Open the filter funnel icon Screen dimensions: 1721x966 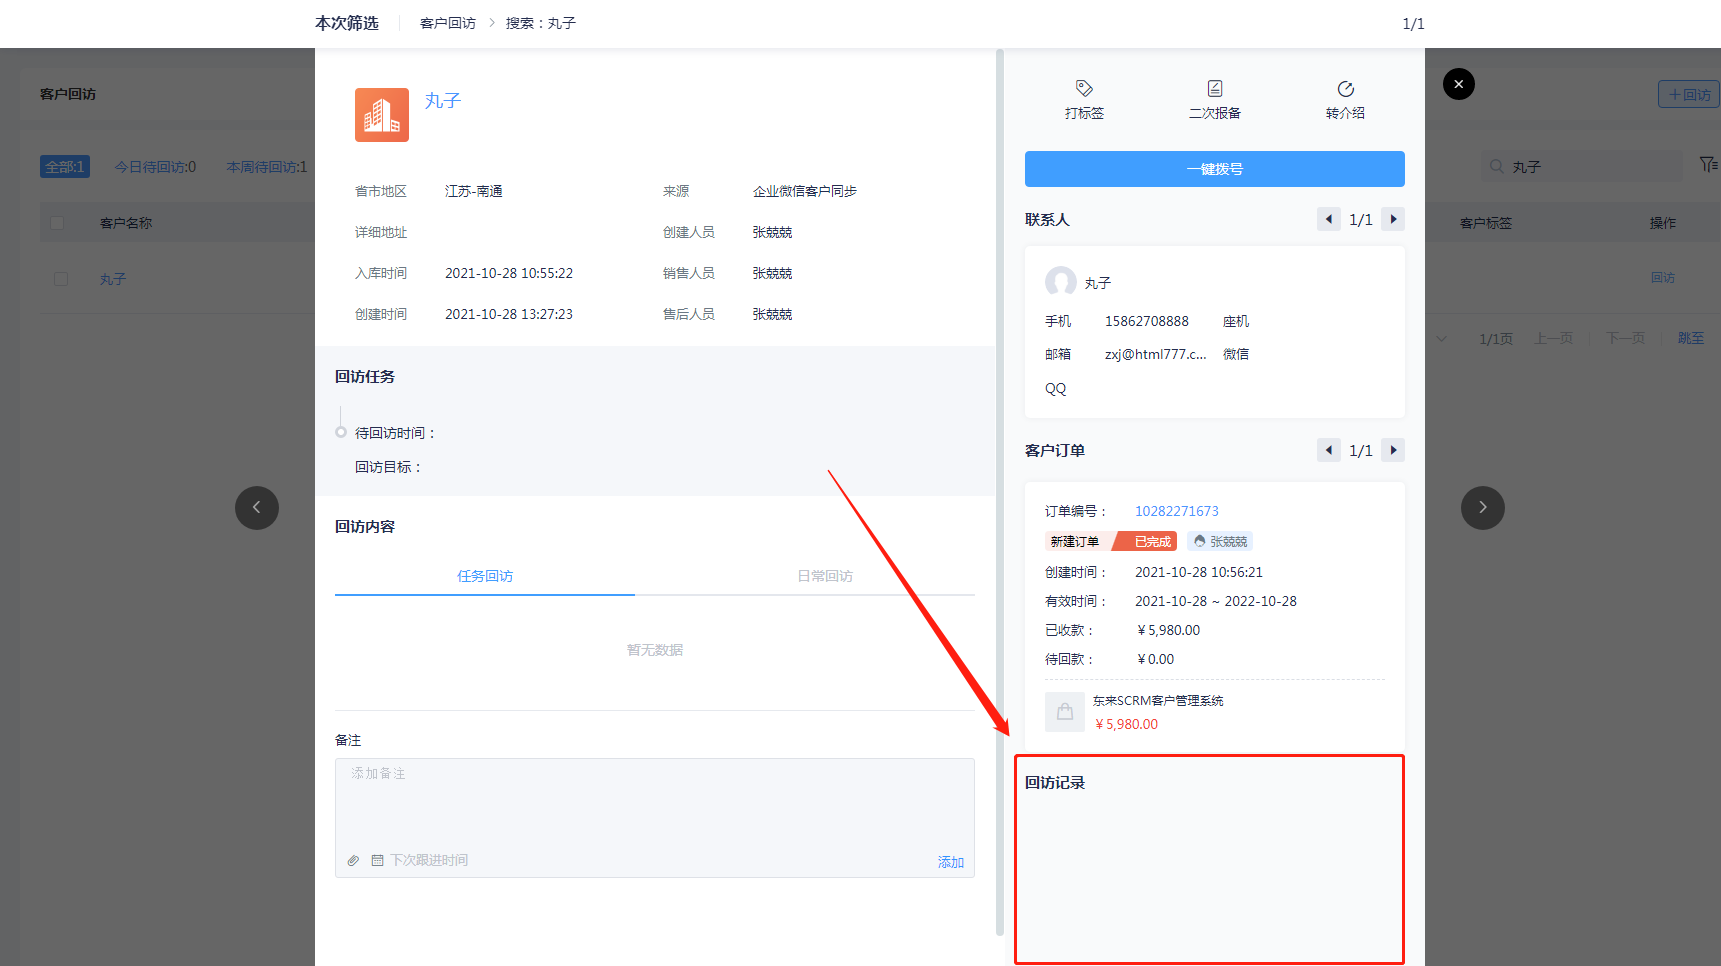point(1708,164)
